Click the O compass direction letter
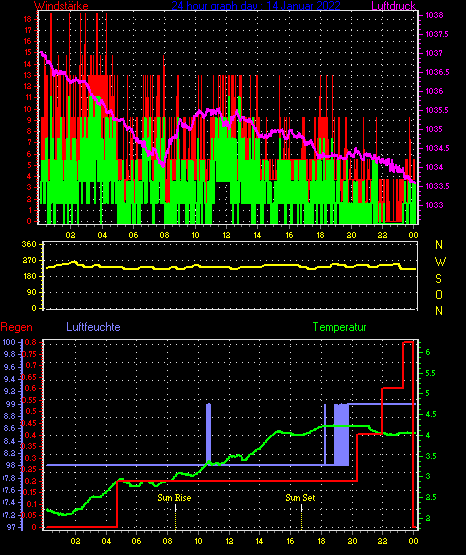This screenshot has height=555, width=466. pos(439,294)
